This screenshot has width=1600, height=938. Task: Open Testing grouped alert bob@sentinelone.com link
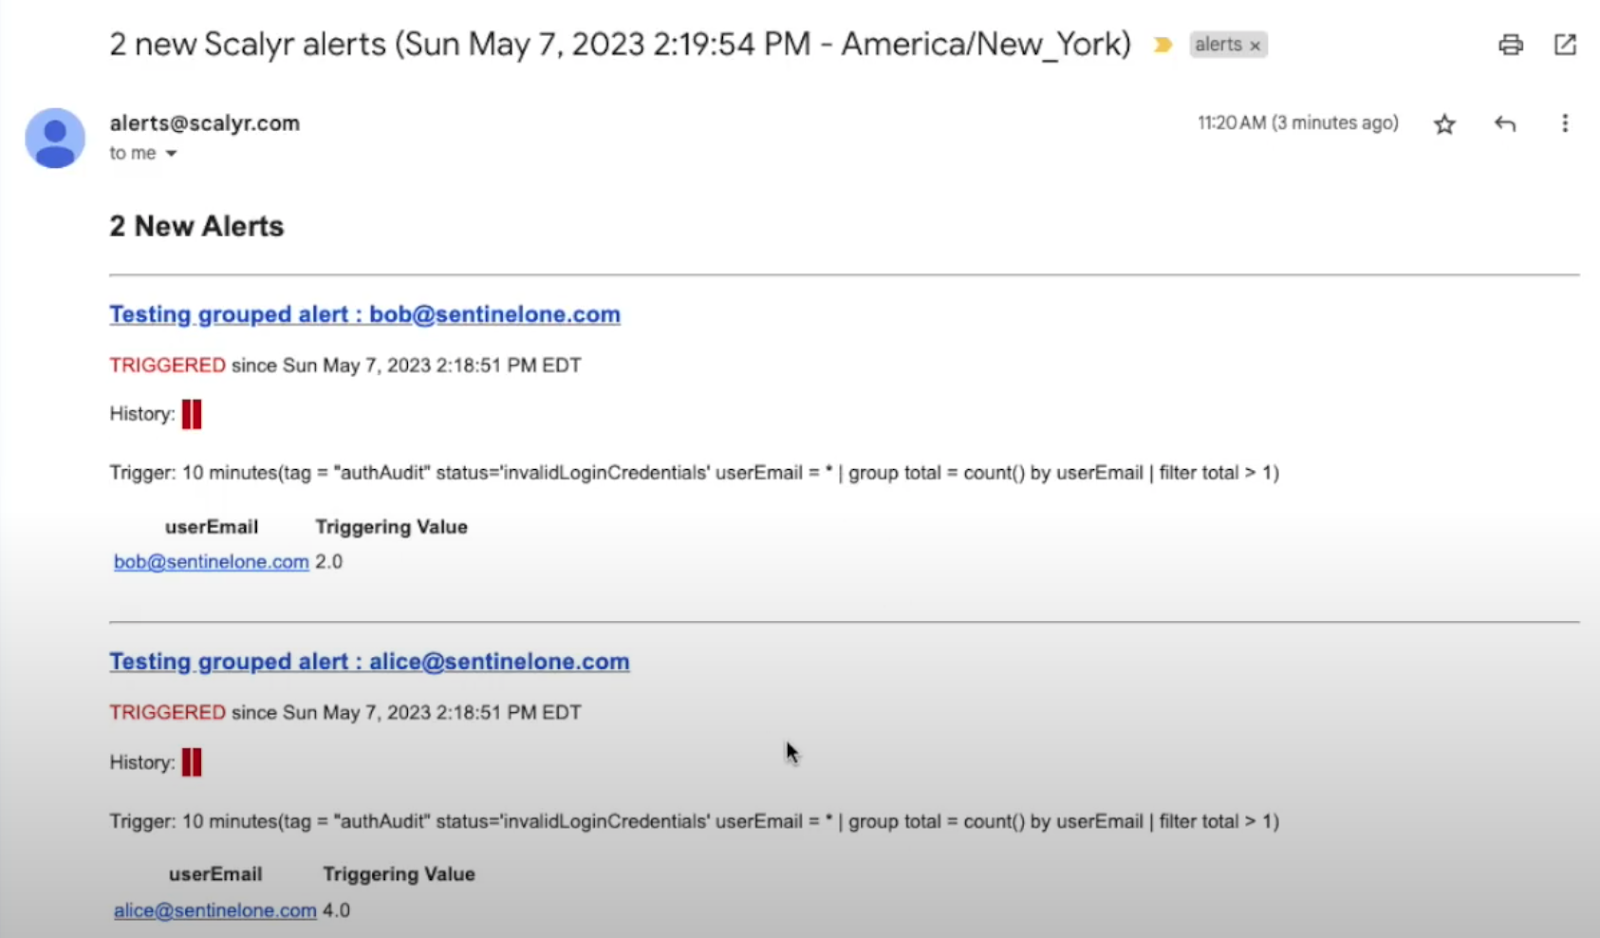pyautogui.click(x=365, y=314)
